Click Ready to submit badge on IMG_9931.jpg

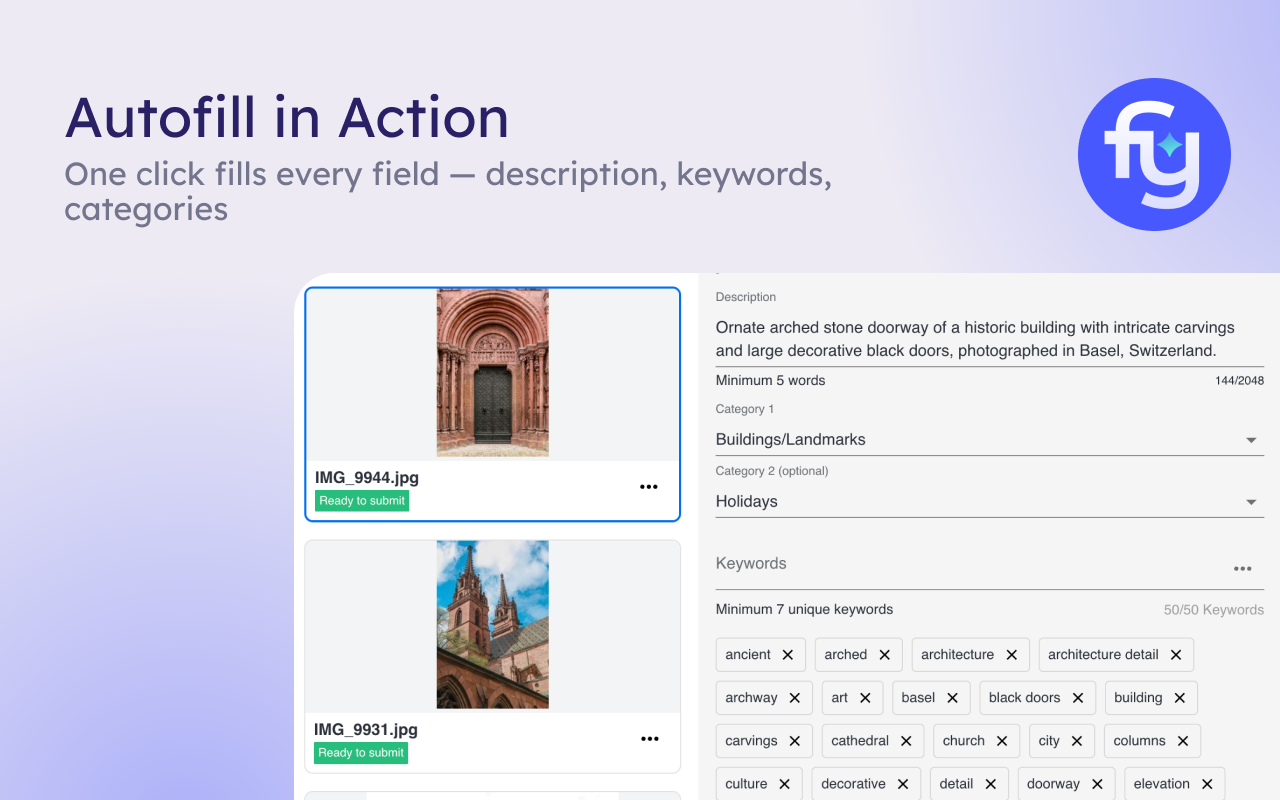(361, 753)
